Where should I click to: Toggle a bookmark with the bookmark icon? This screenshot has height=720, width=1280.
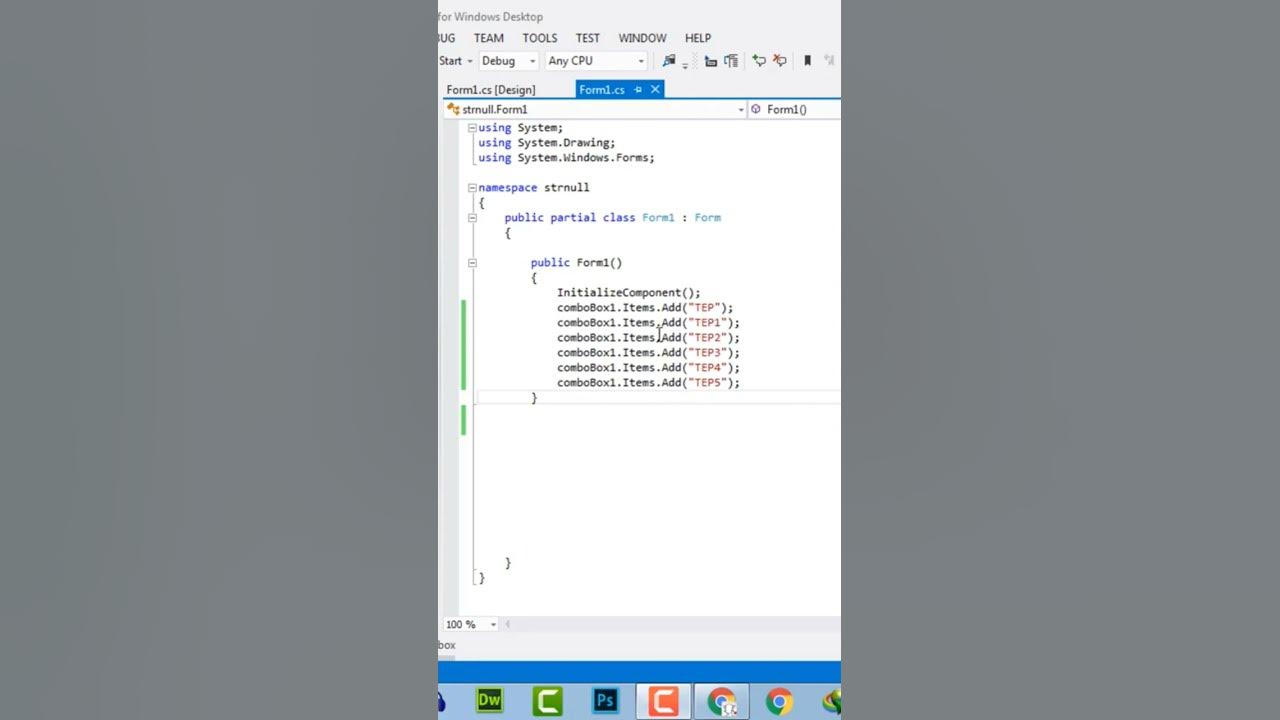click(808, 61)
